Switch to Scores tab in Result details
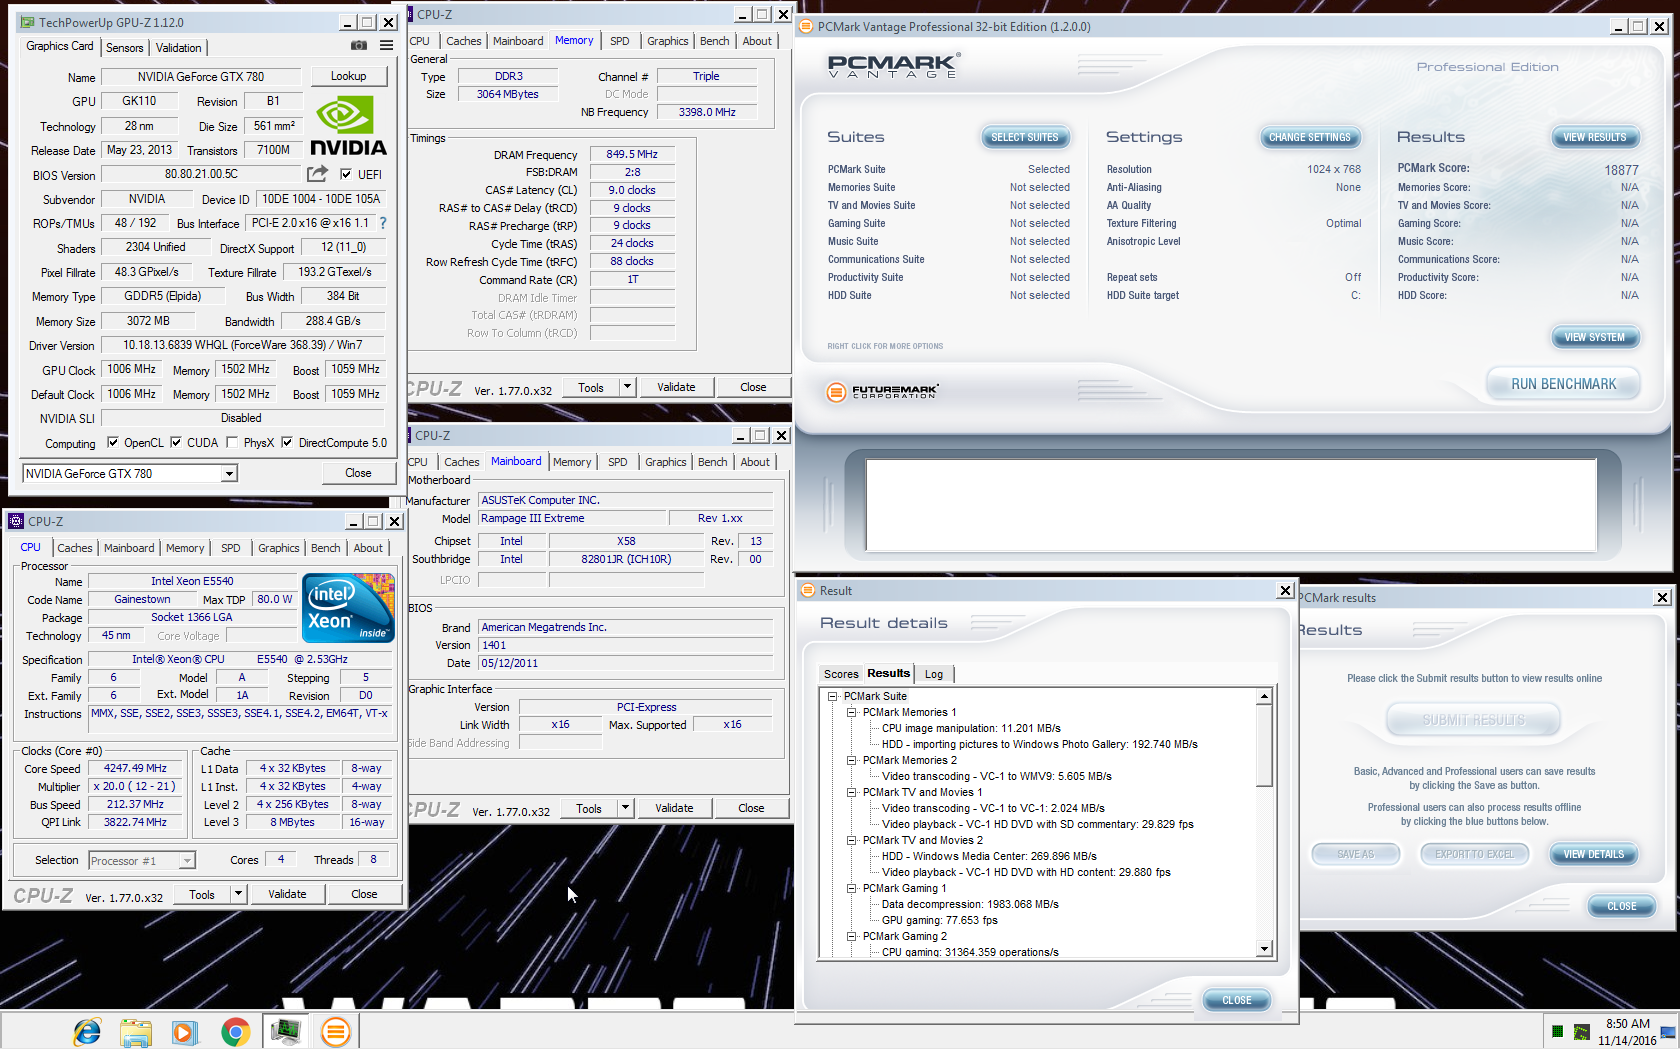This screenshot has width=1680, height=1050. click(x=841, y=674)
